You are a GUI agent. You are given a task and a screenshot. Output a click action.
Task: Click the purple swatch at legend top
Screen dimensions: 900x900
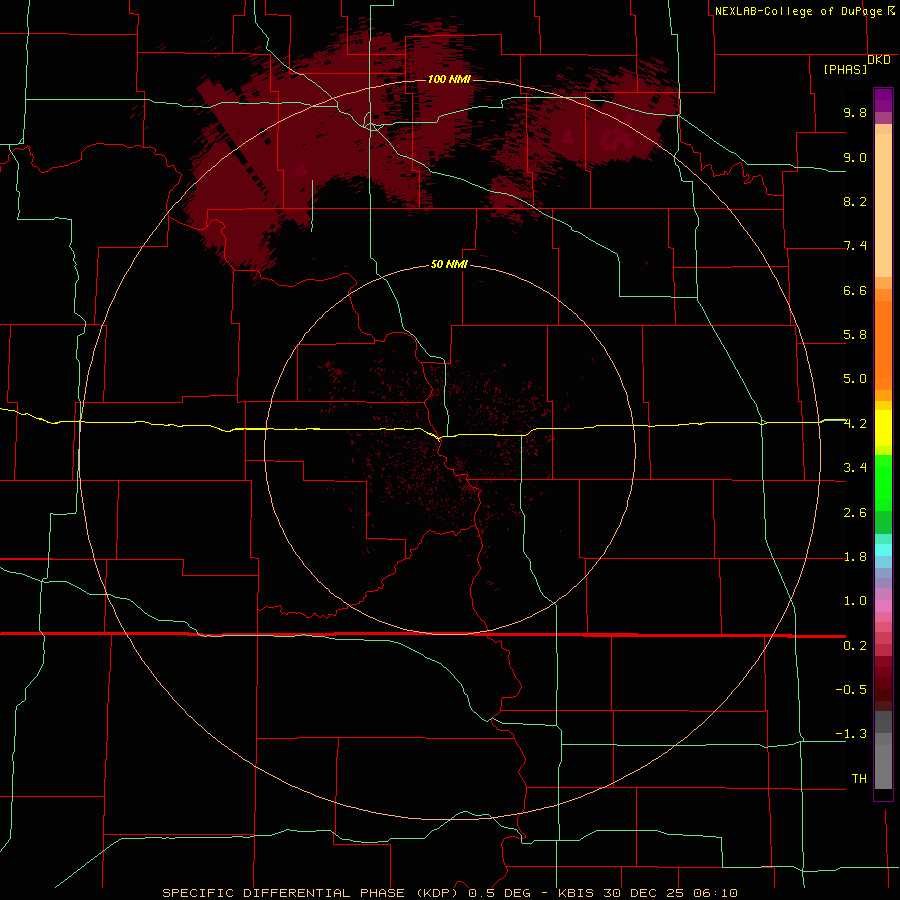click(x=883, y=100)
